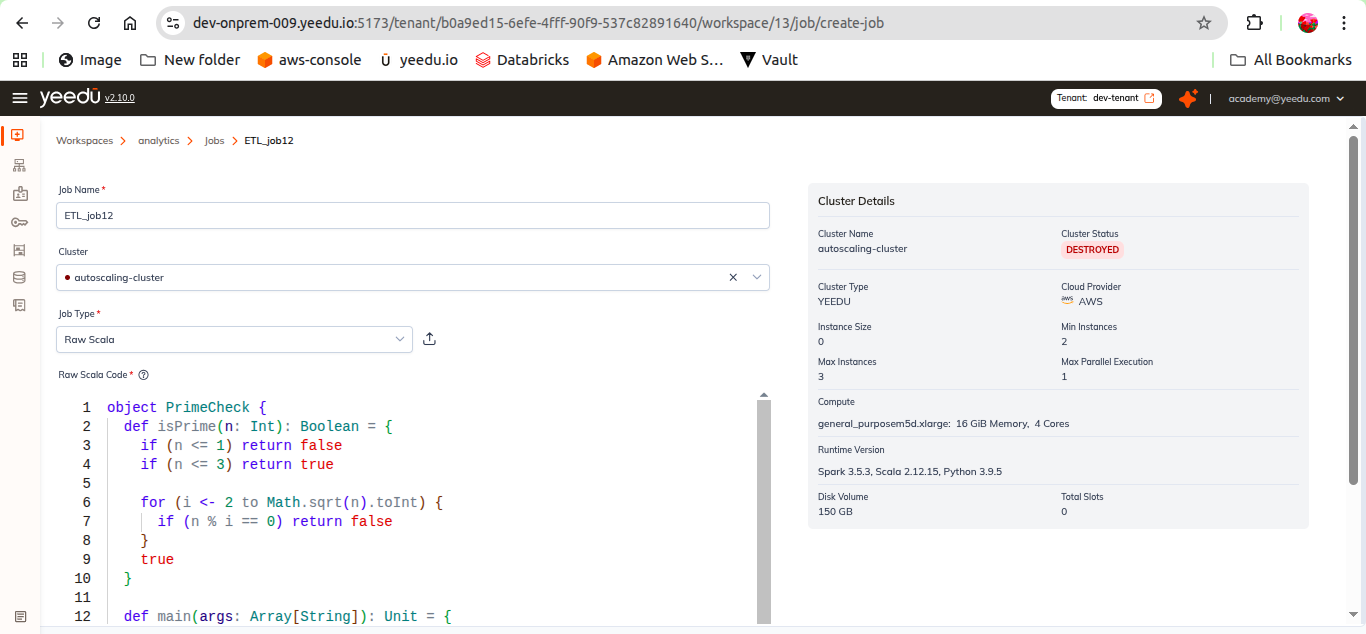Viewport: 1366px width, 634px height.
Task: Open the All Bookmarks folder
Action: pyautogui.click(x=1290, y=60)
